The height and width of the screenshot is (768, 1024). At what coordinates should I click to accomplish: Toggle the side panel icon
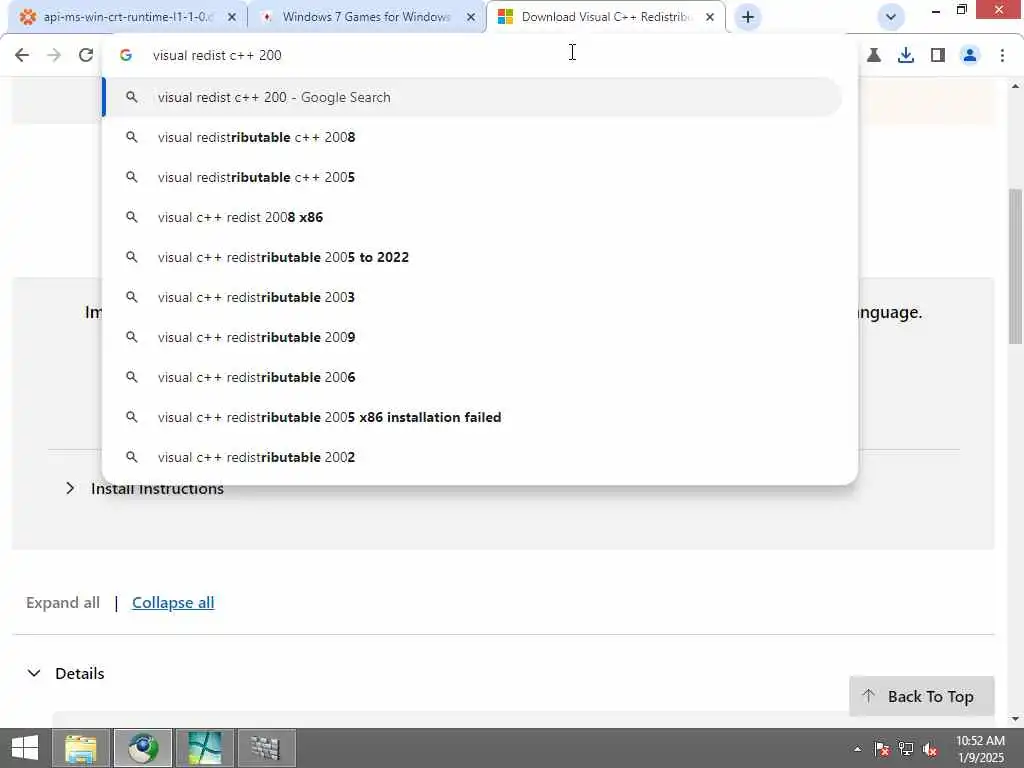tap(938, 56)
